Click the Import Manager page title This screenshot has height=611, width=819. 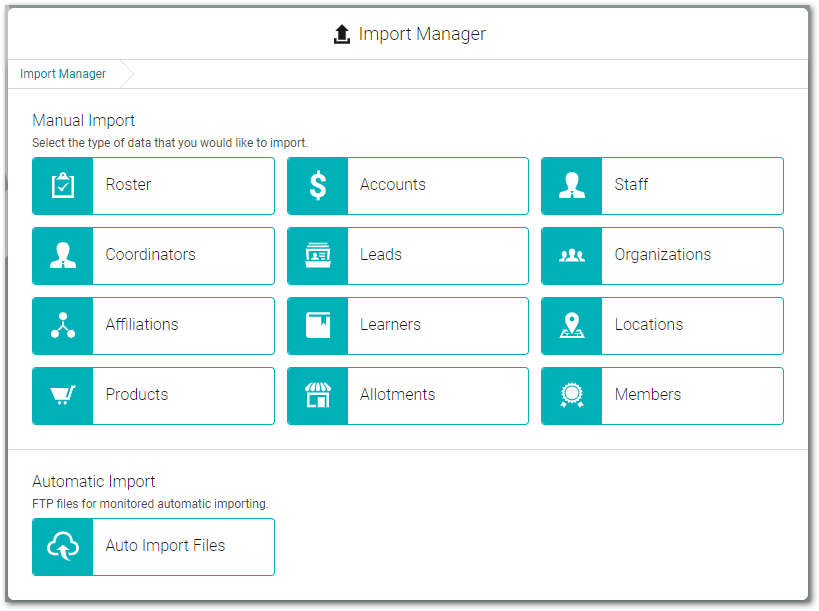[x=422, y=34]
